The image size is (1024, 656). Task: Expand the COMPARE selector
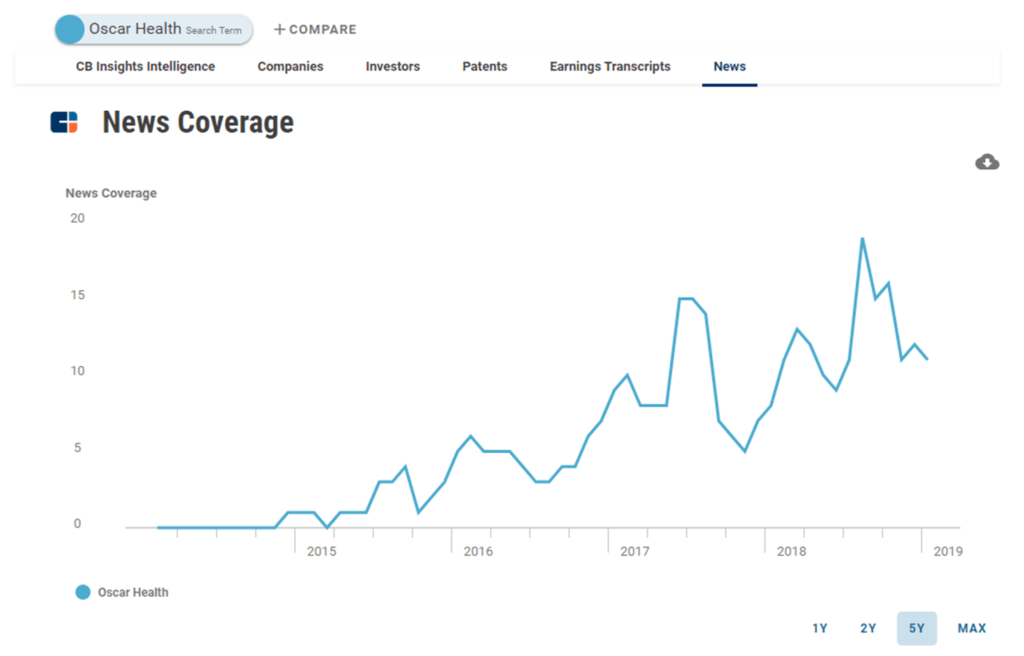tap(314, 29)
